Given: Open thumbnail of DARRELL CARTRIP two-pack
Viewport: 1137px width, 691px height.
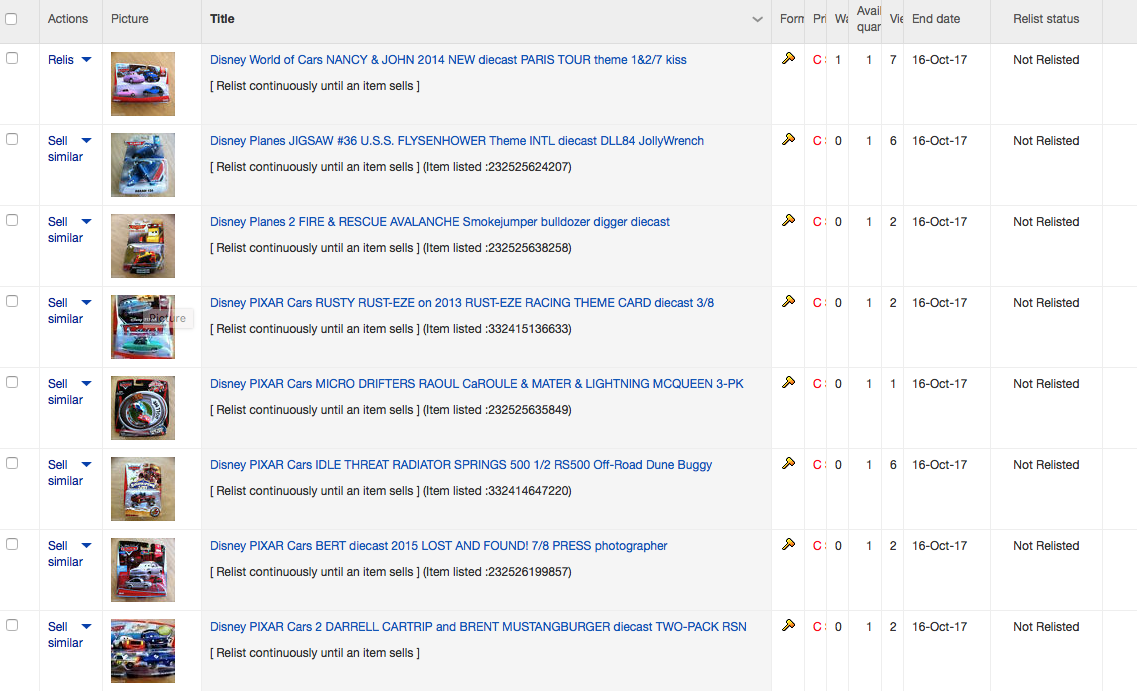Looking at the screenshot, I should click(x=143, y=651).
